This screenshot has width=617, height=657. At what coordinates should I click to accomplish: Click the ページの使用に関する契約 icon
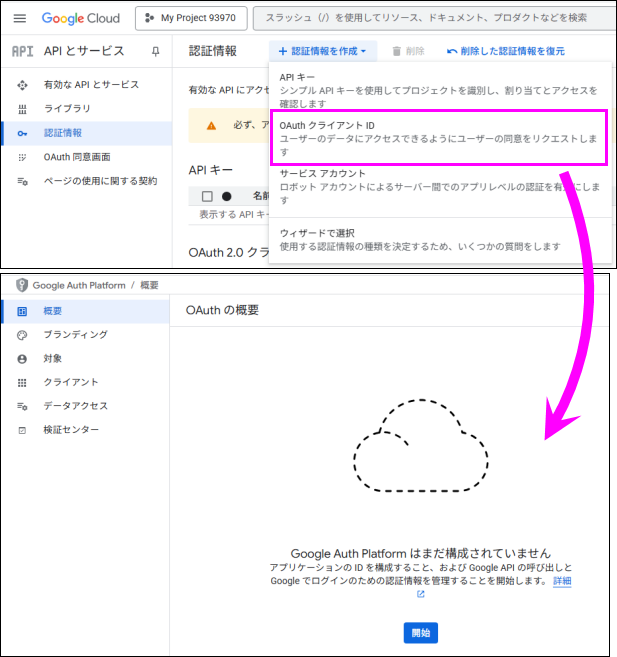22,181
